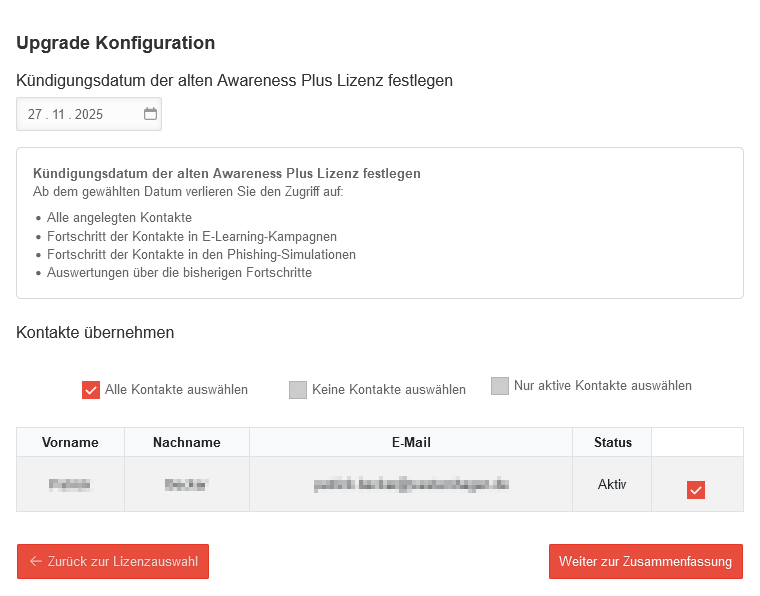The height and width of the screenshot is (596, 760).
Task: Click the E-Mail column header
Action: [411, 442]
